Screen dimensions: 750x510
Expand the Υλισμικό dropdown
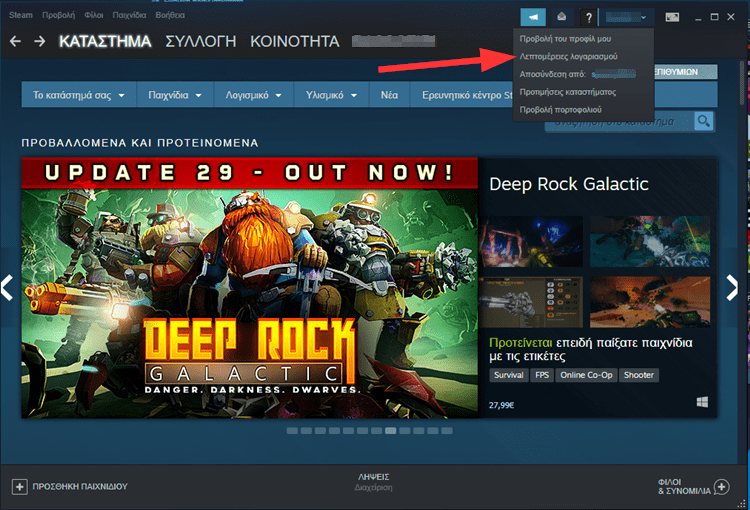[x=331, y=95]
